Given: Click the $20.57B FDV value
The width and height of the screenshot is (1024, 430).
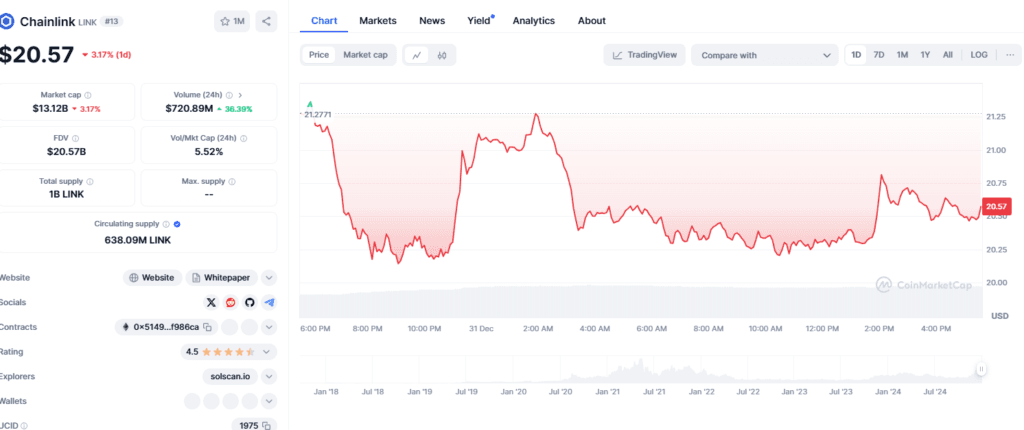Looking at the screenshot, I should [67, 152].
